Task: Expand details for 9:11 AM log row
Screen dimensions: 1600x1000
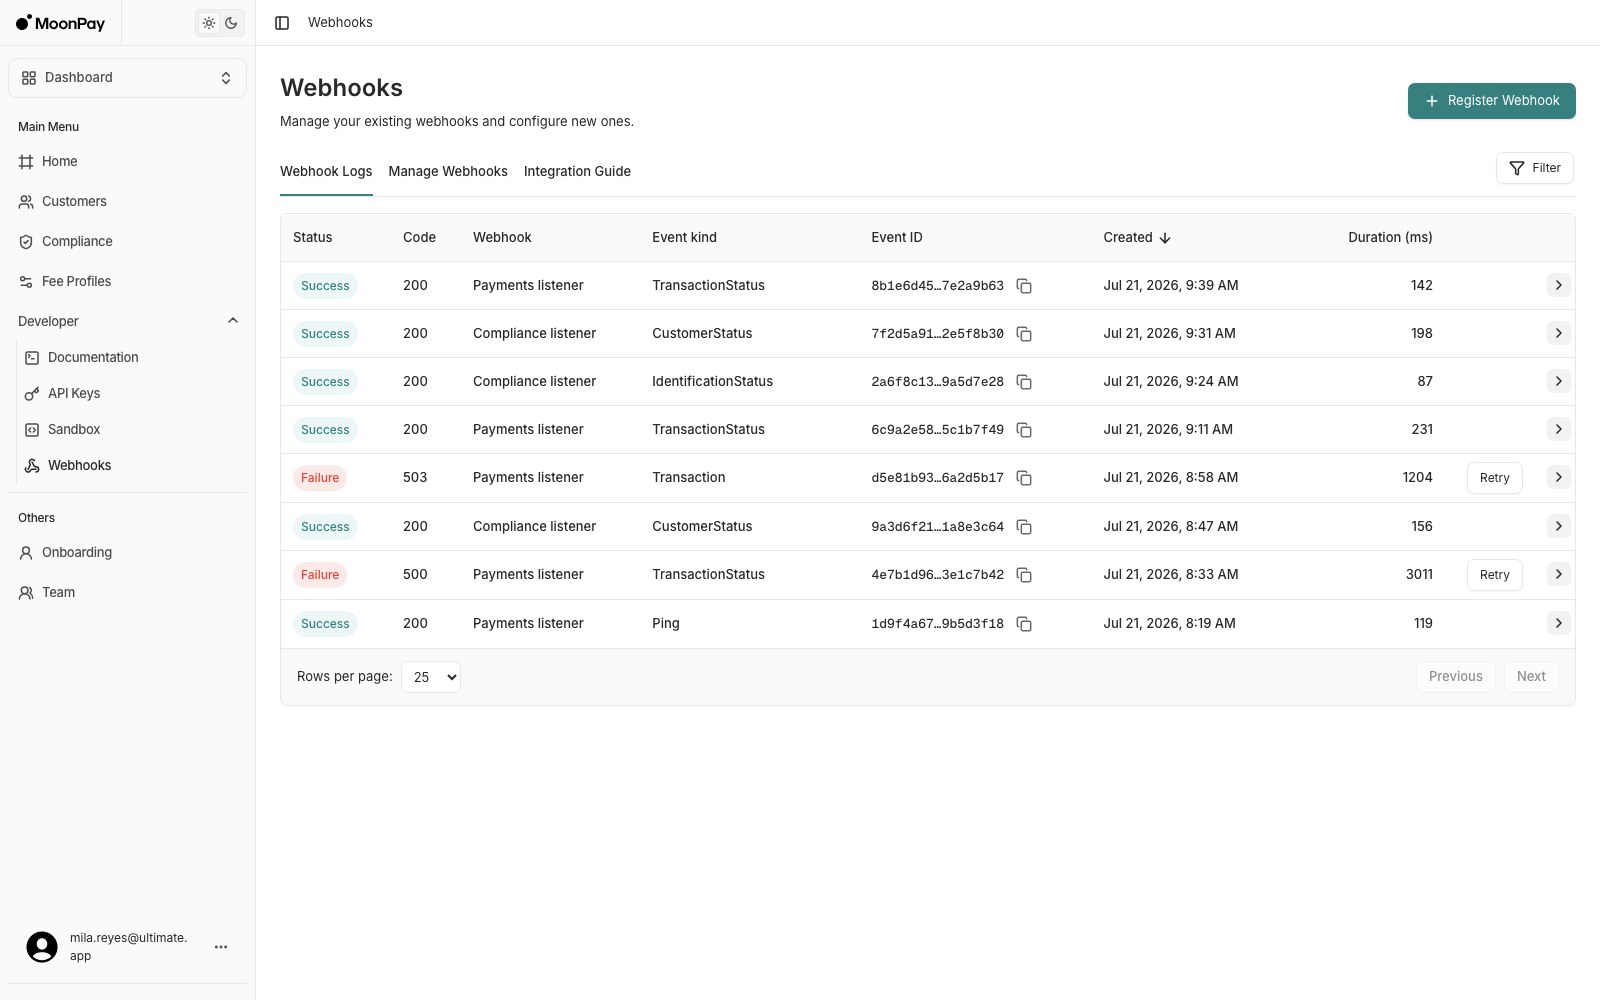Action: [x=1558, y=429]
